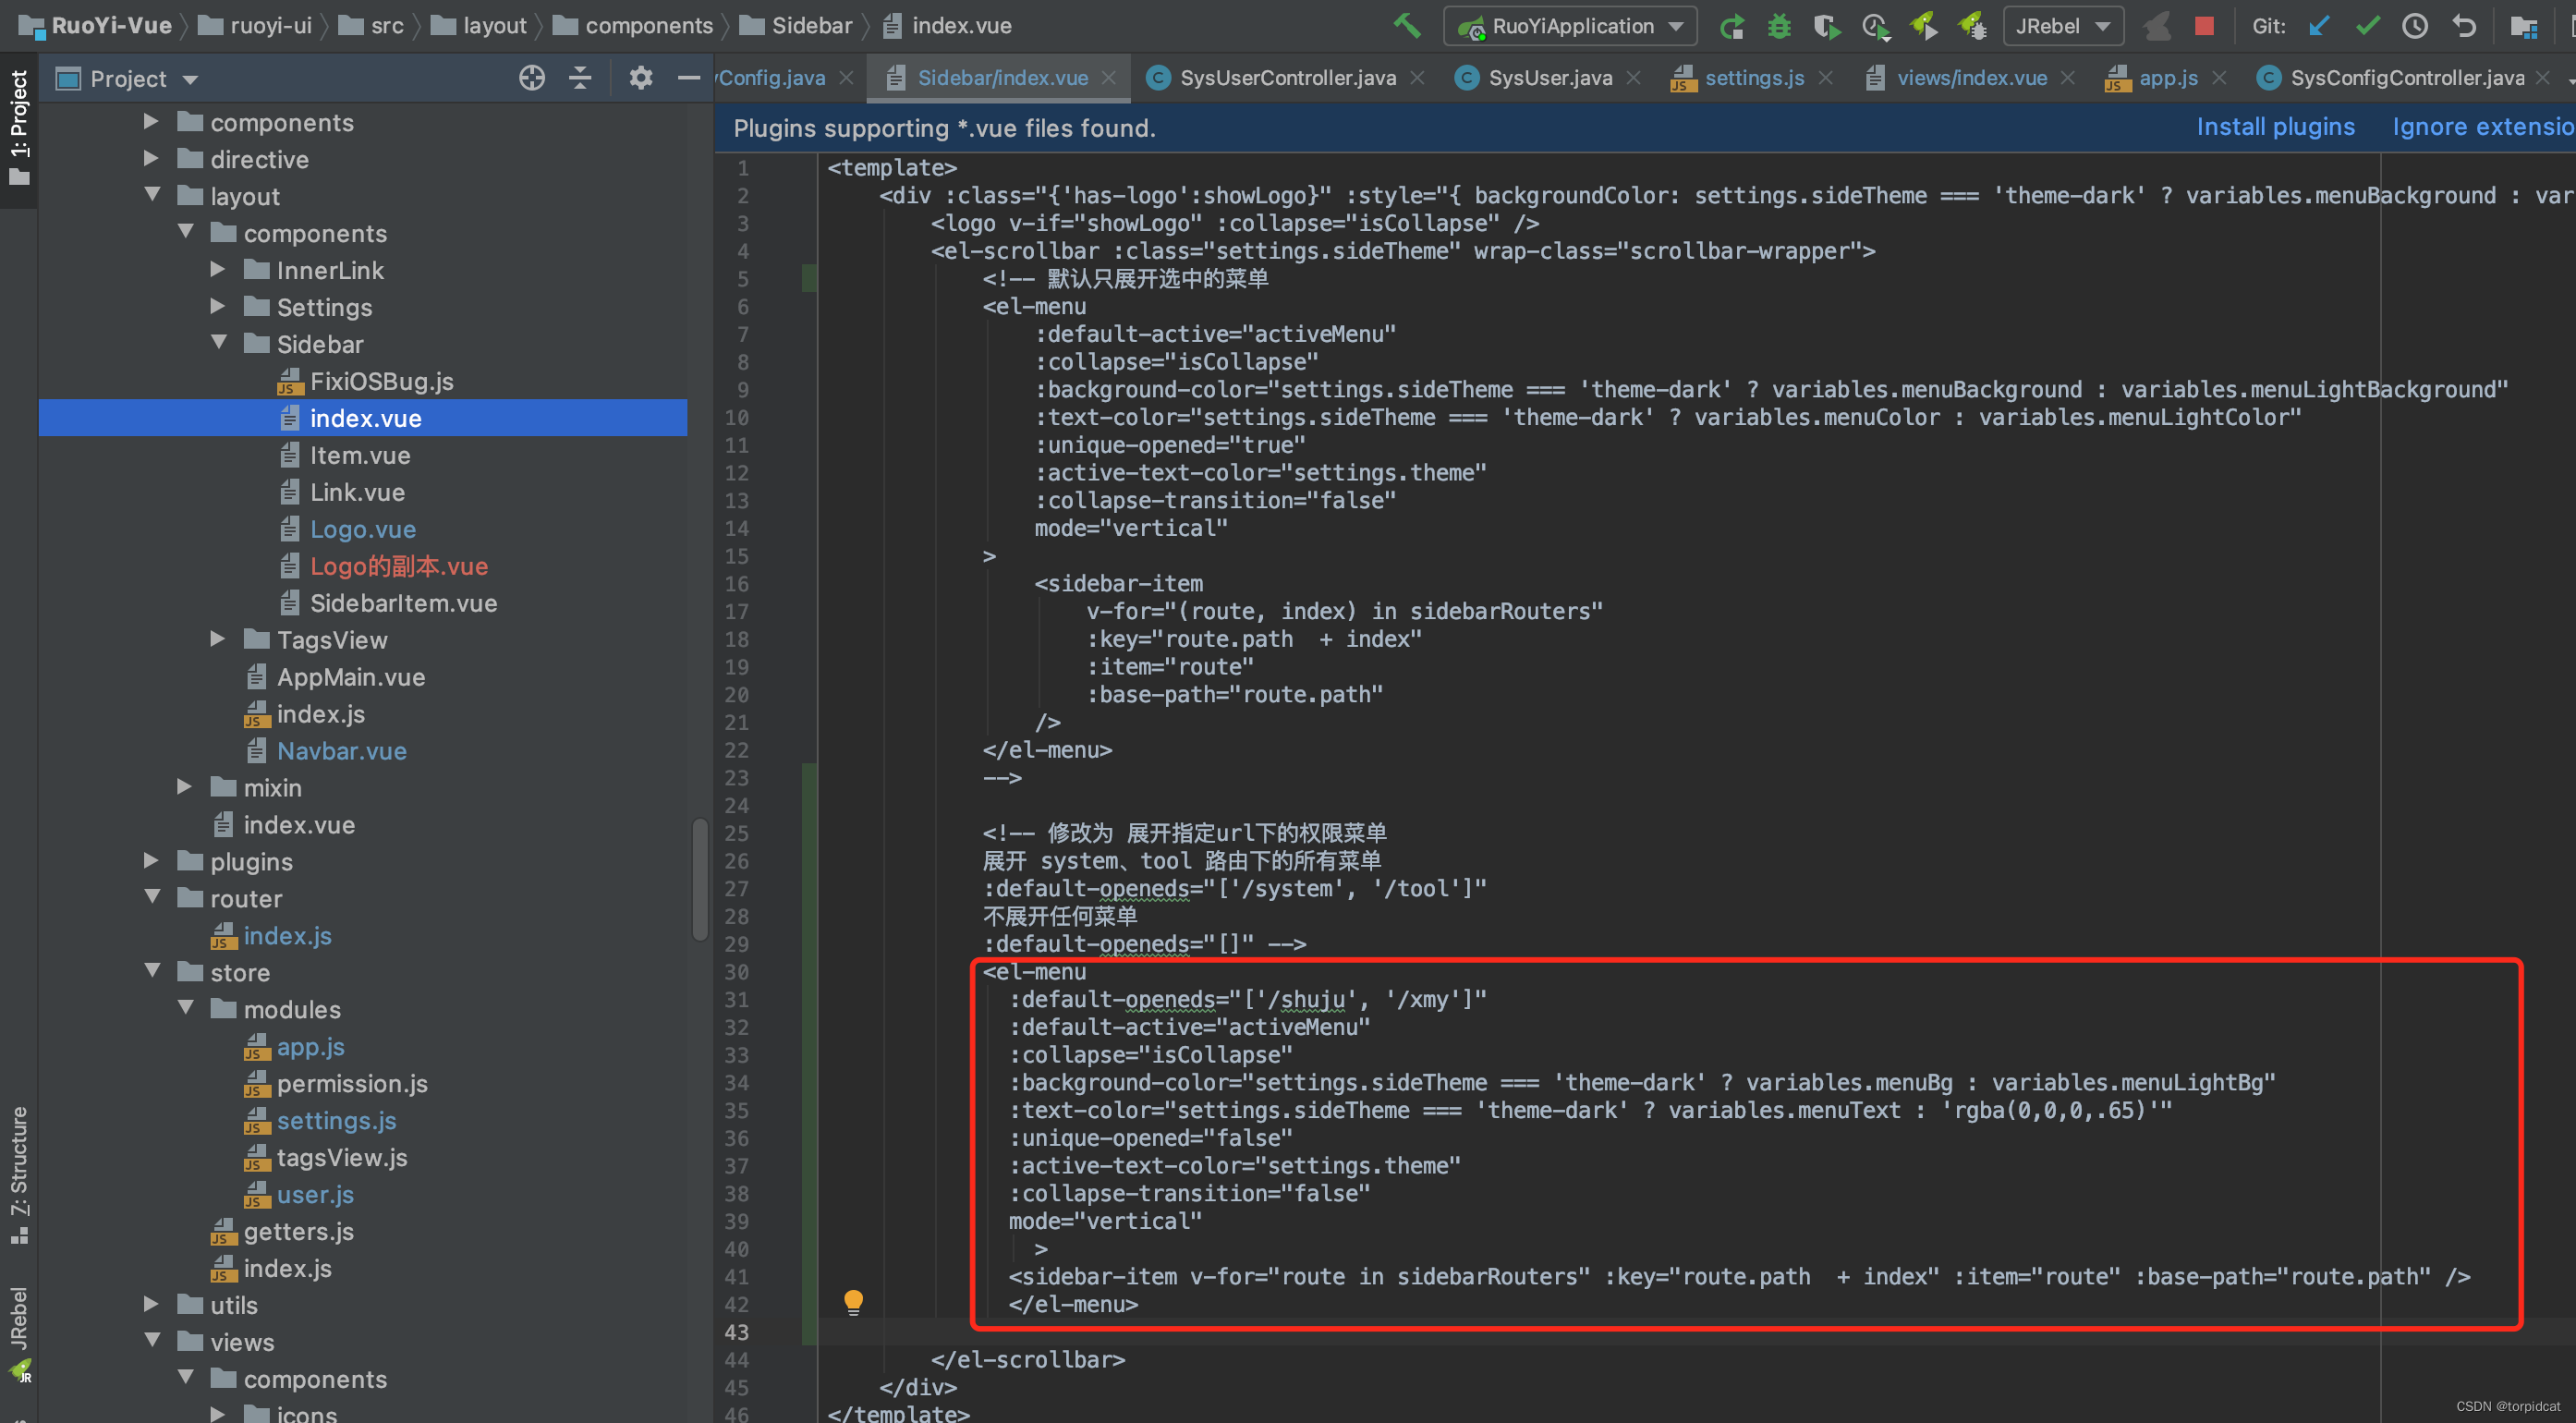
Task: Click the Git rollback undo arrow
Action: pos(2464,26)
